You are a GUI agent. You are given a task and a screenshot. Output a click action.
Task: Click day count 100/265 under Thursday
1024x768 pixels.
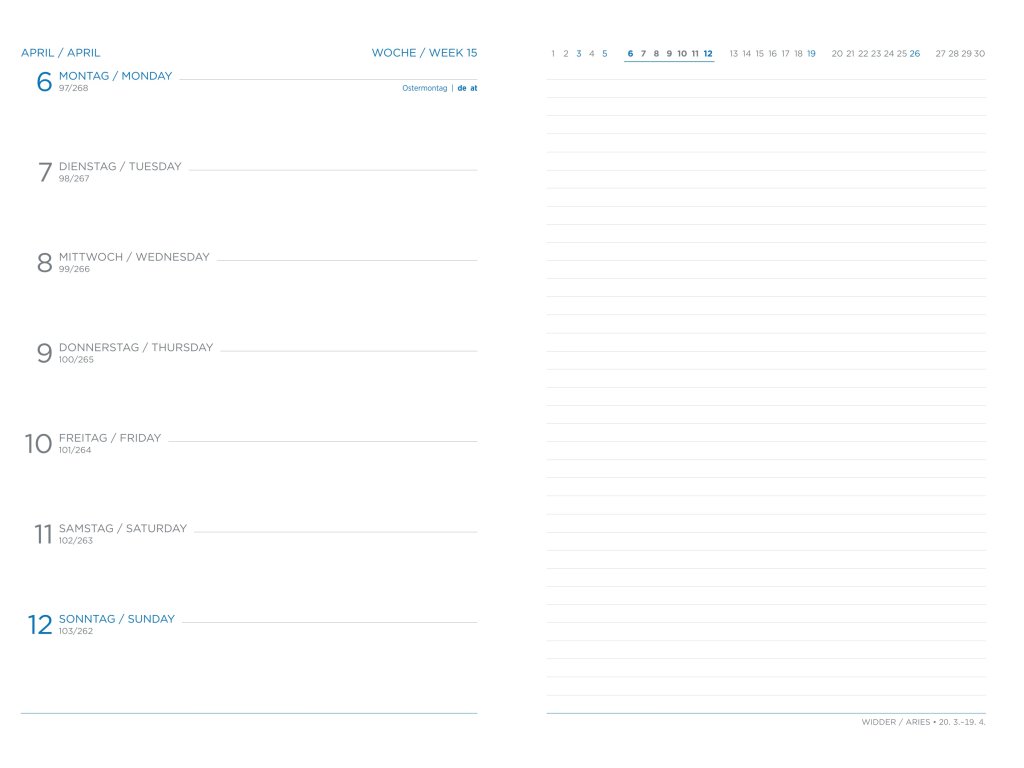(76, 360)
